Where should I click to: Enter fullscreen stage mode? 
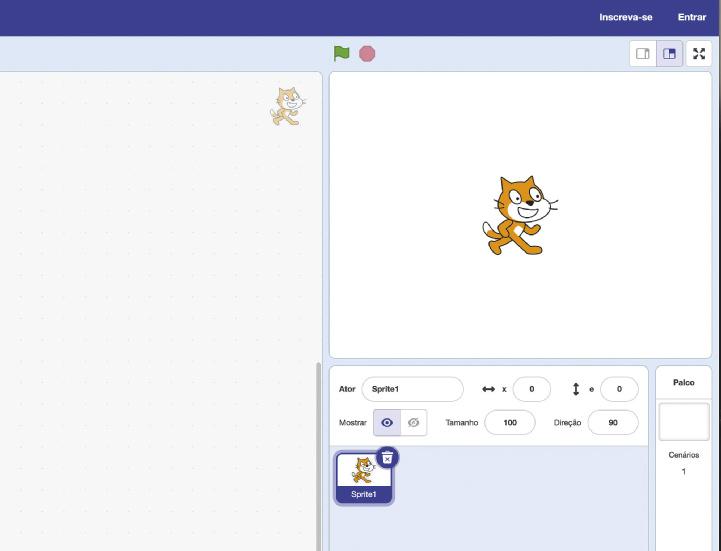click(x=699, y=54)
